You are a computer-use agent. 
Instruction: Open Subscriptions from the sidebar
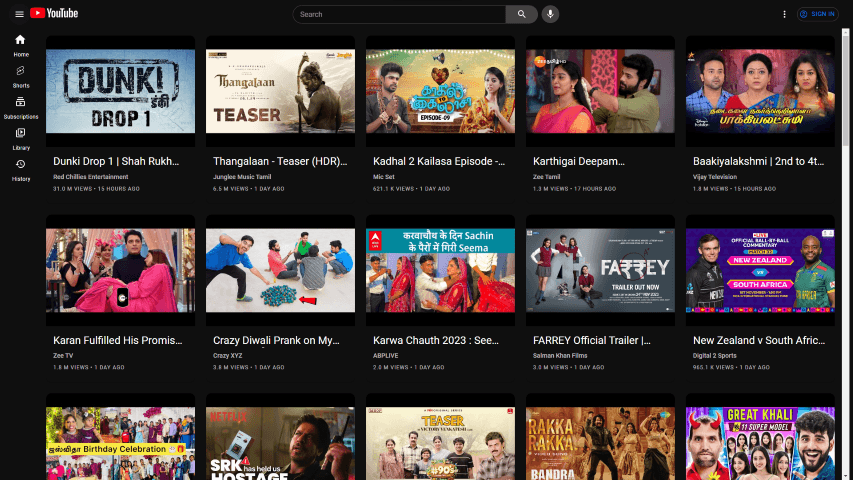pos(20,108)
